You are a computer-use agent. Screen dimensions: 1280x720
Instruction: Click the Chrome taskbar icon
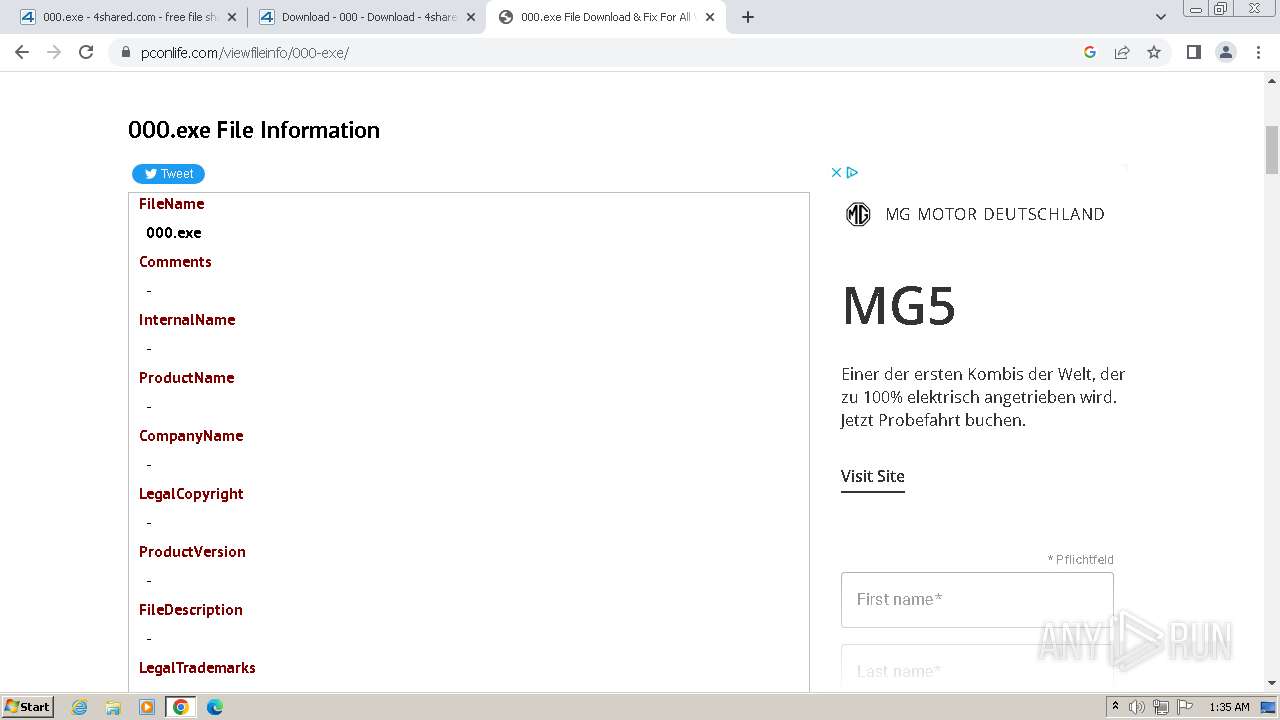[x=181, y=707]
